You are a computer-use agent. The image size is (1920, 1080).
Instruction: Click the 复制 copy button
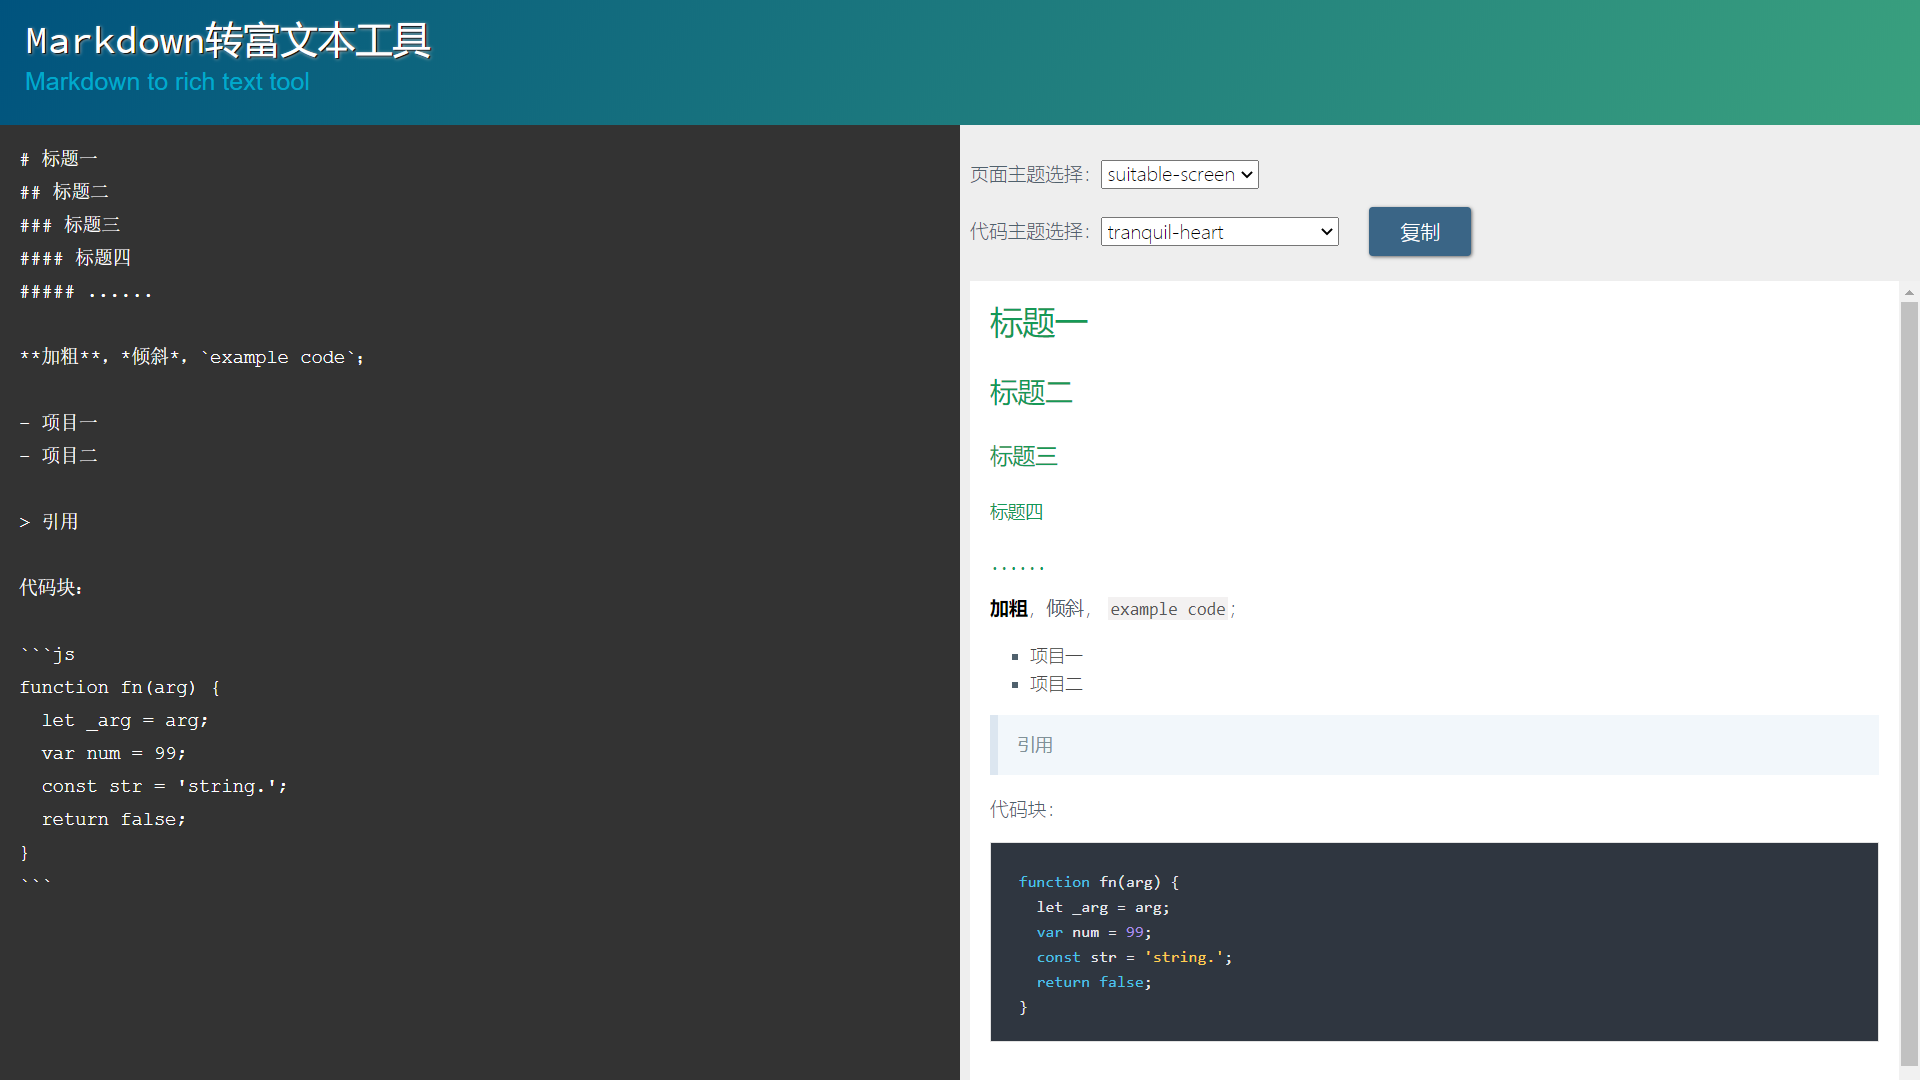point(1419,232)
